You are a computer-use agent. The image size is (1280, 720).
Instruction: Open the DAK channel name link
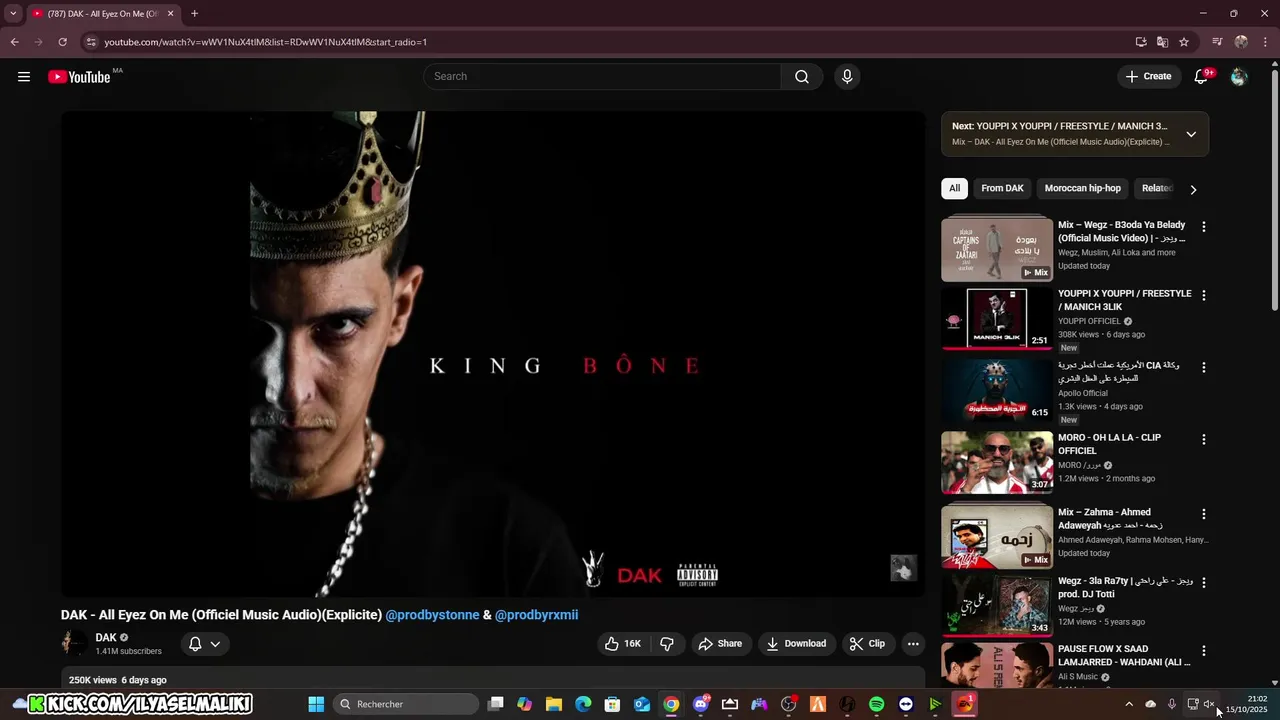tap(106, 638)
